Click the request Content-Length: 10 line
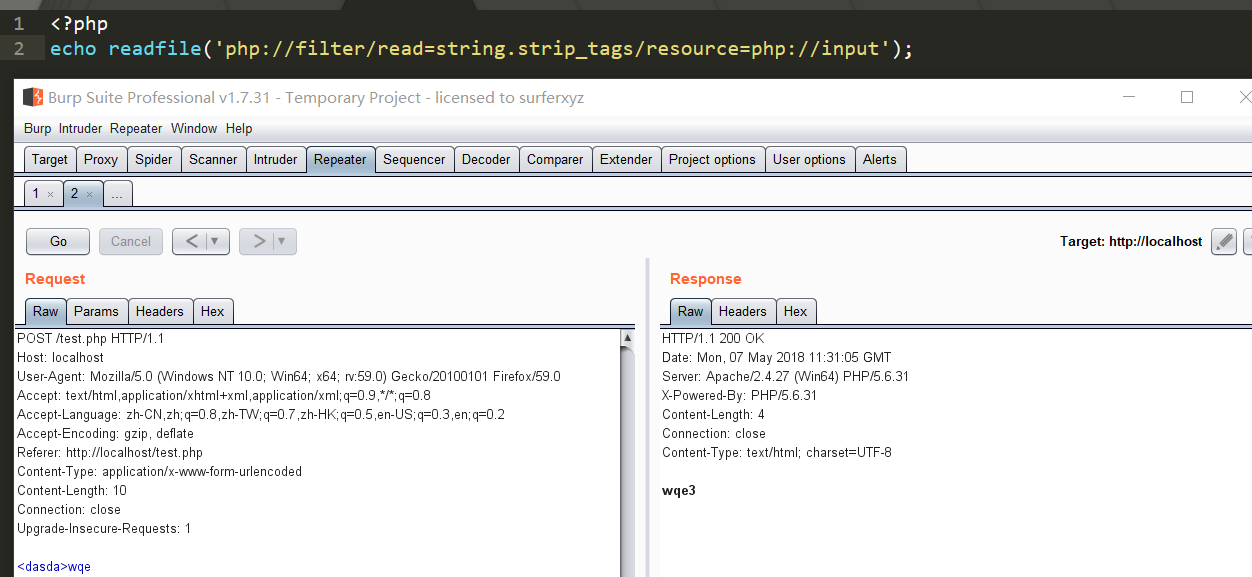The height and width of the screenshot is (577, 1252). click(72, 491)
